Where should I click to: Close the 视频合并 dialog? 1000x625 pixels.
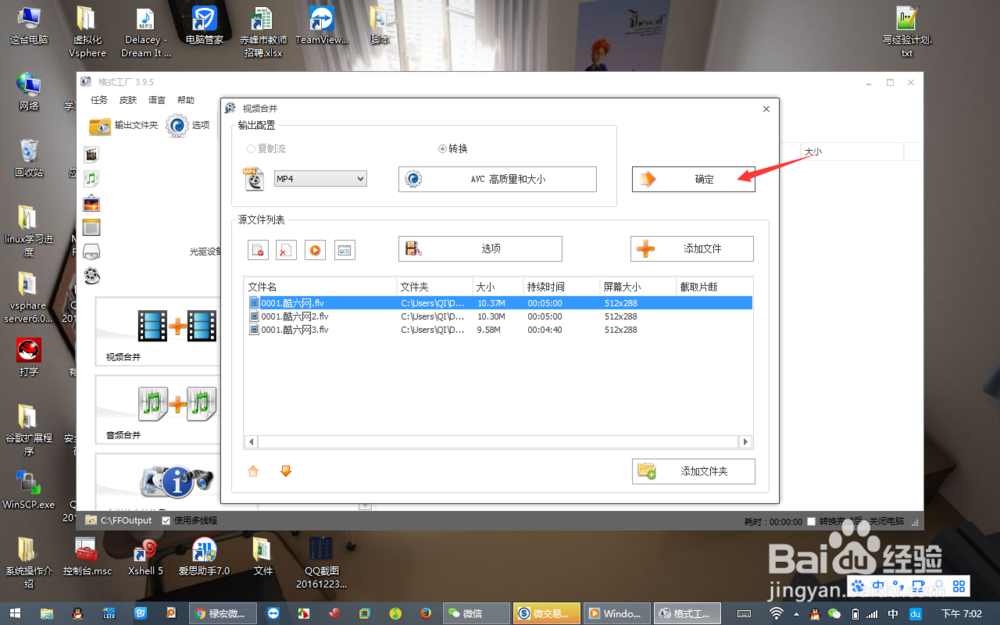pos(766,109)
